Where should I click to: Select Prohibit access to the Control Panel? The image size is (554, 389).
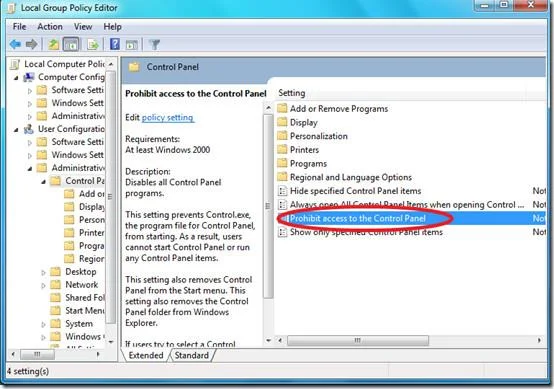411,218
